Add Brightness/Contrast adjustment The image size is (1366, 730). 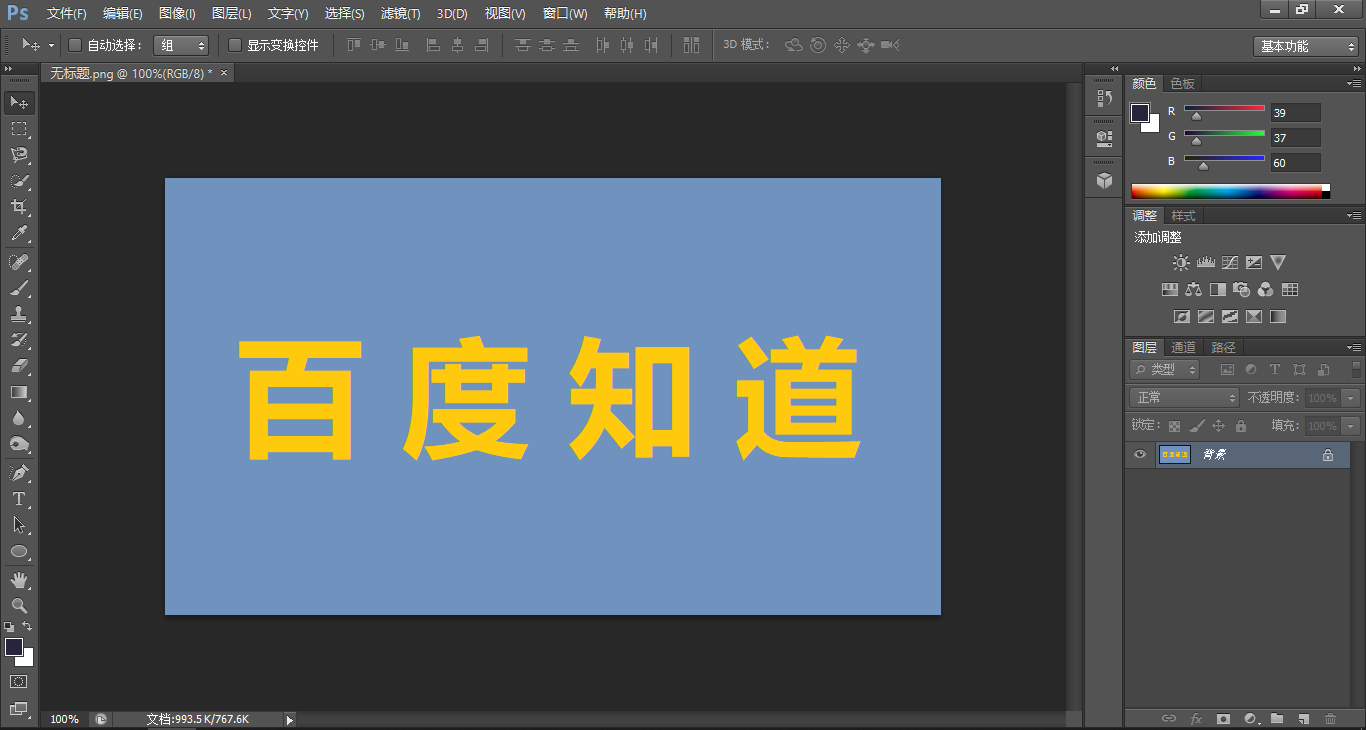coord(1181,263)
